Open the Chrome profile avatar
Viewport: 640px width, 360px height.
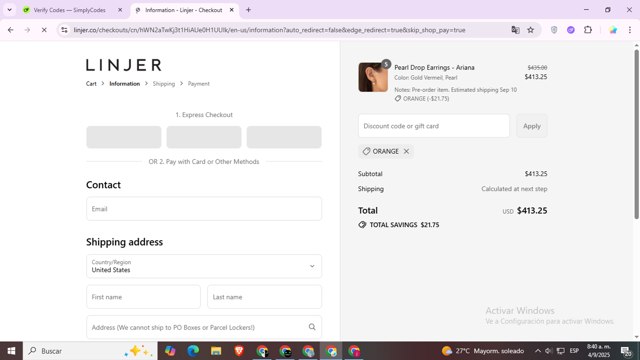pos(613,30)
